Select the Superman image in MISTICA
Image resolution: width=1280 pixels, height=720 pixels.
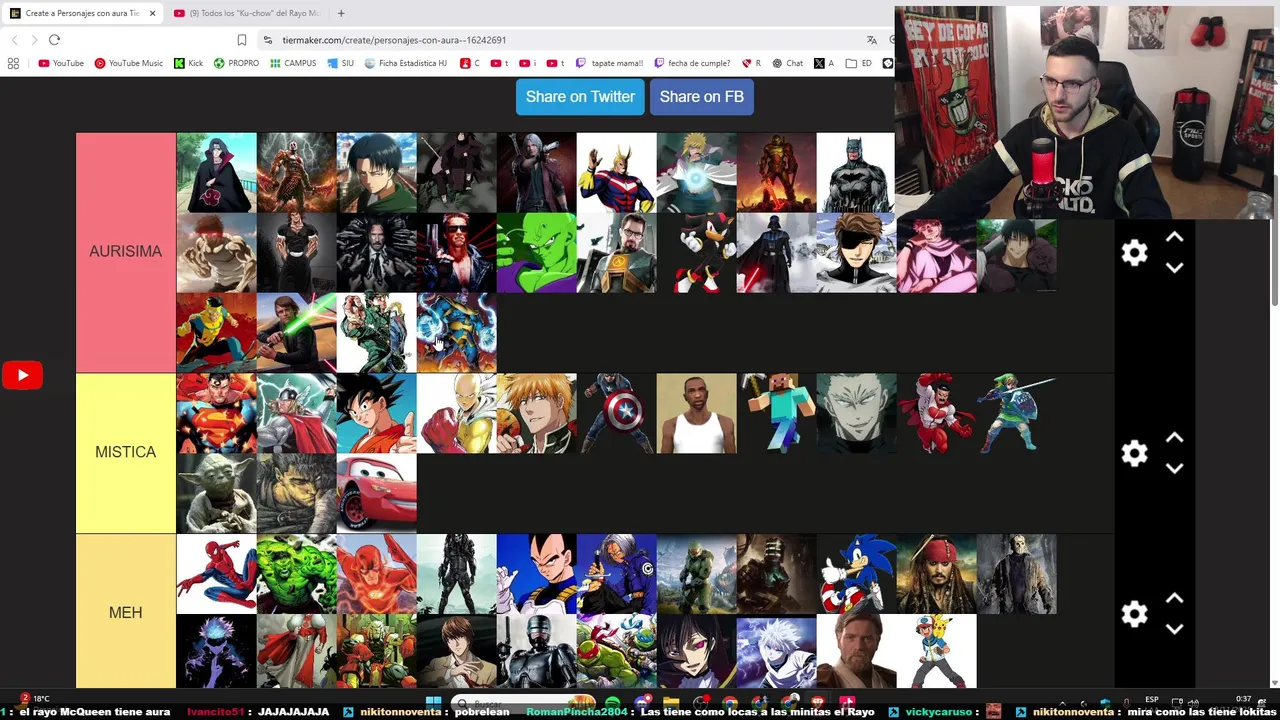(216, 413)
